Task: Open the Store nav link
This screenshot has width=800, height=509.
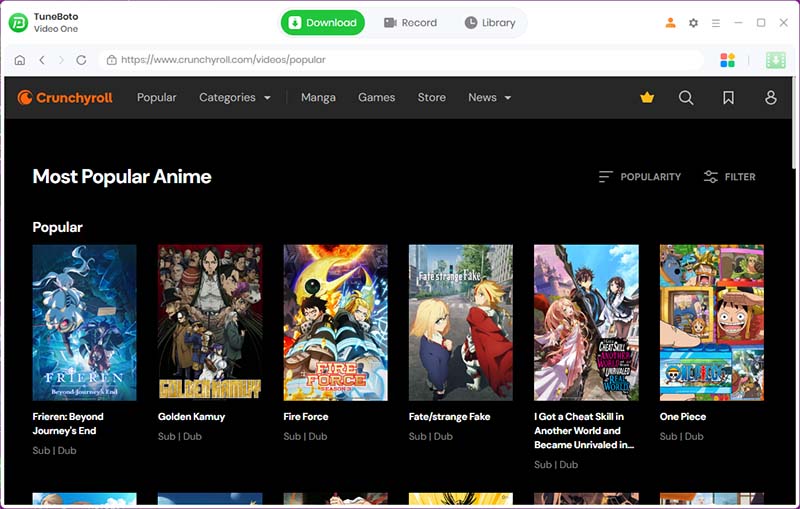Action: [x=432, y=97]
